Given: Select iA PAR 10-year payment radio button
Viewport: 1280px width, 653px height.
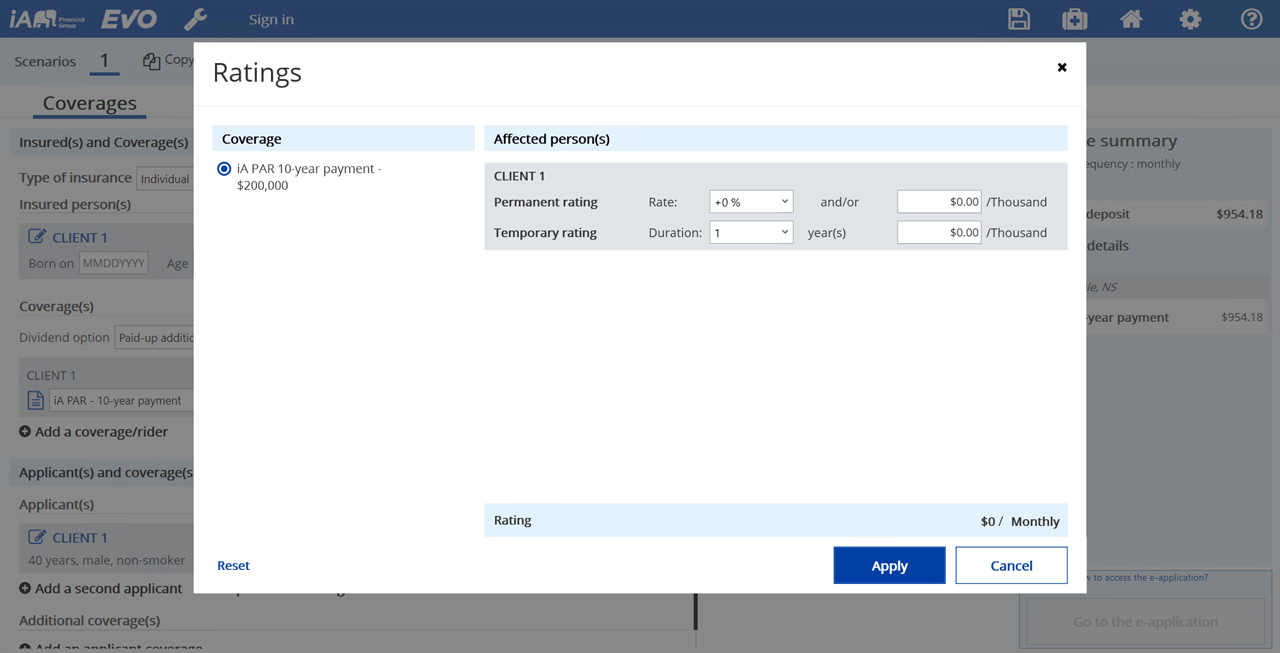Looking at the screenshot, I should pos(224,169).
